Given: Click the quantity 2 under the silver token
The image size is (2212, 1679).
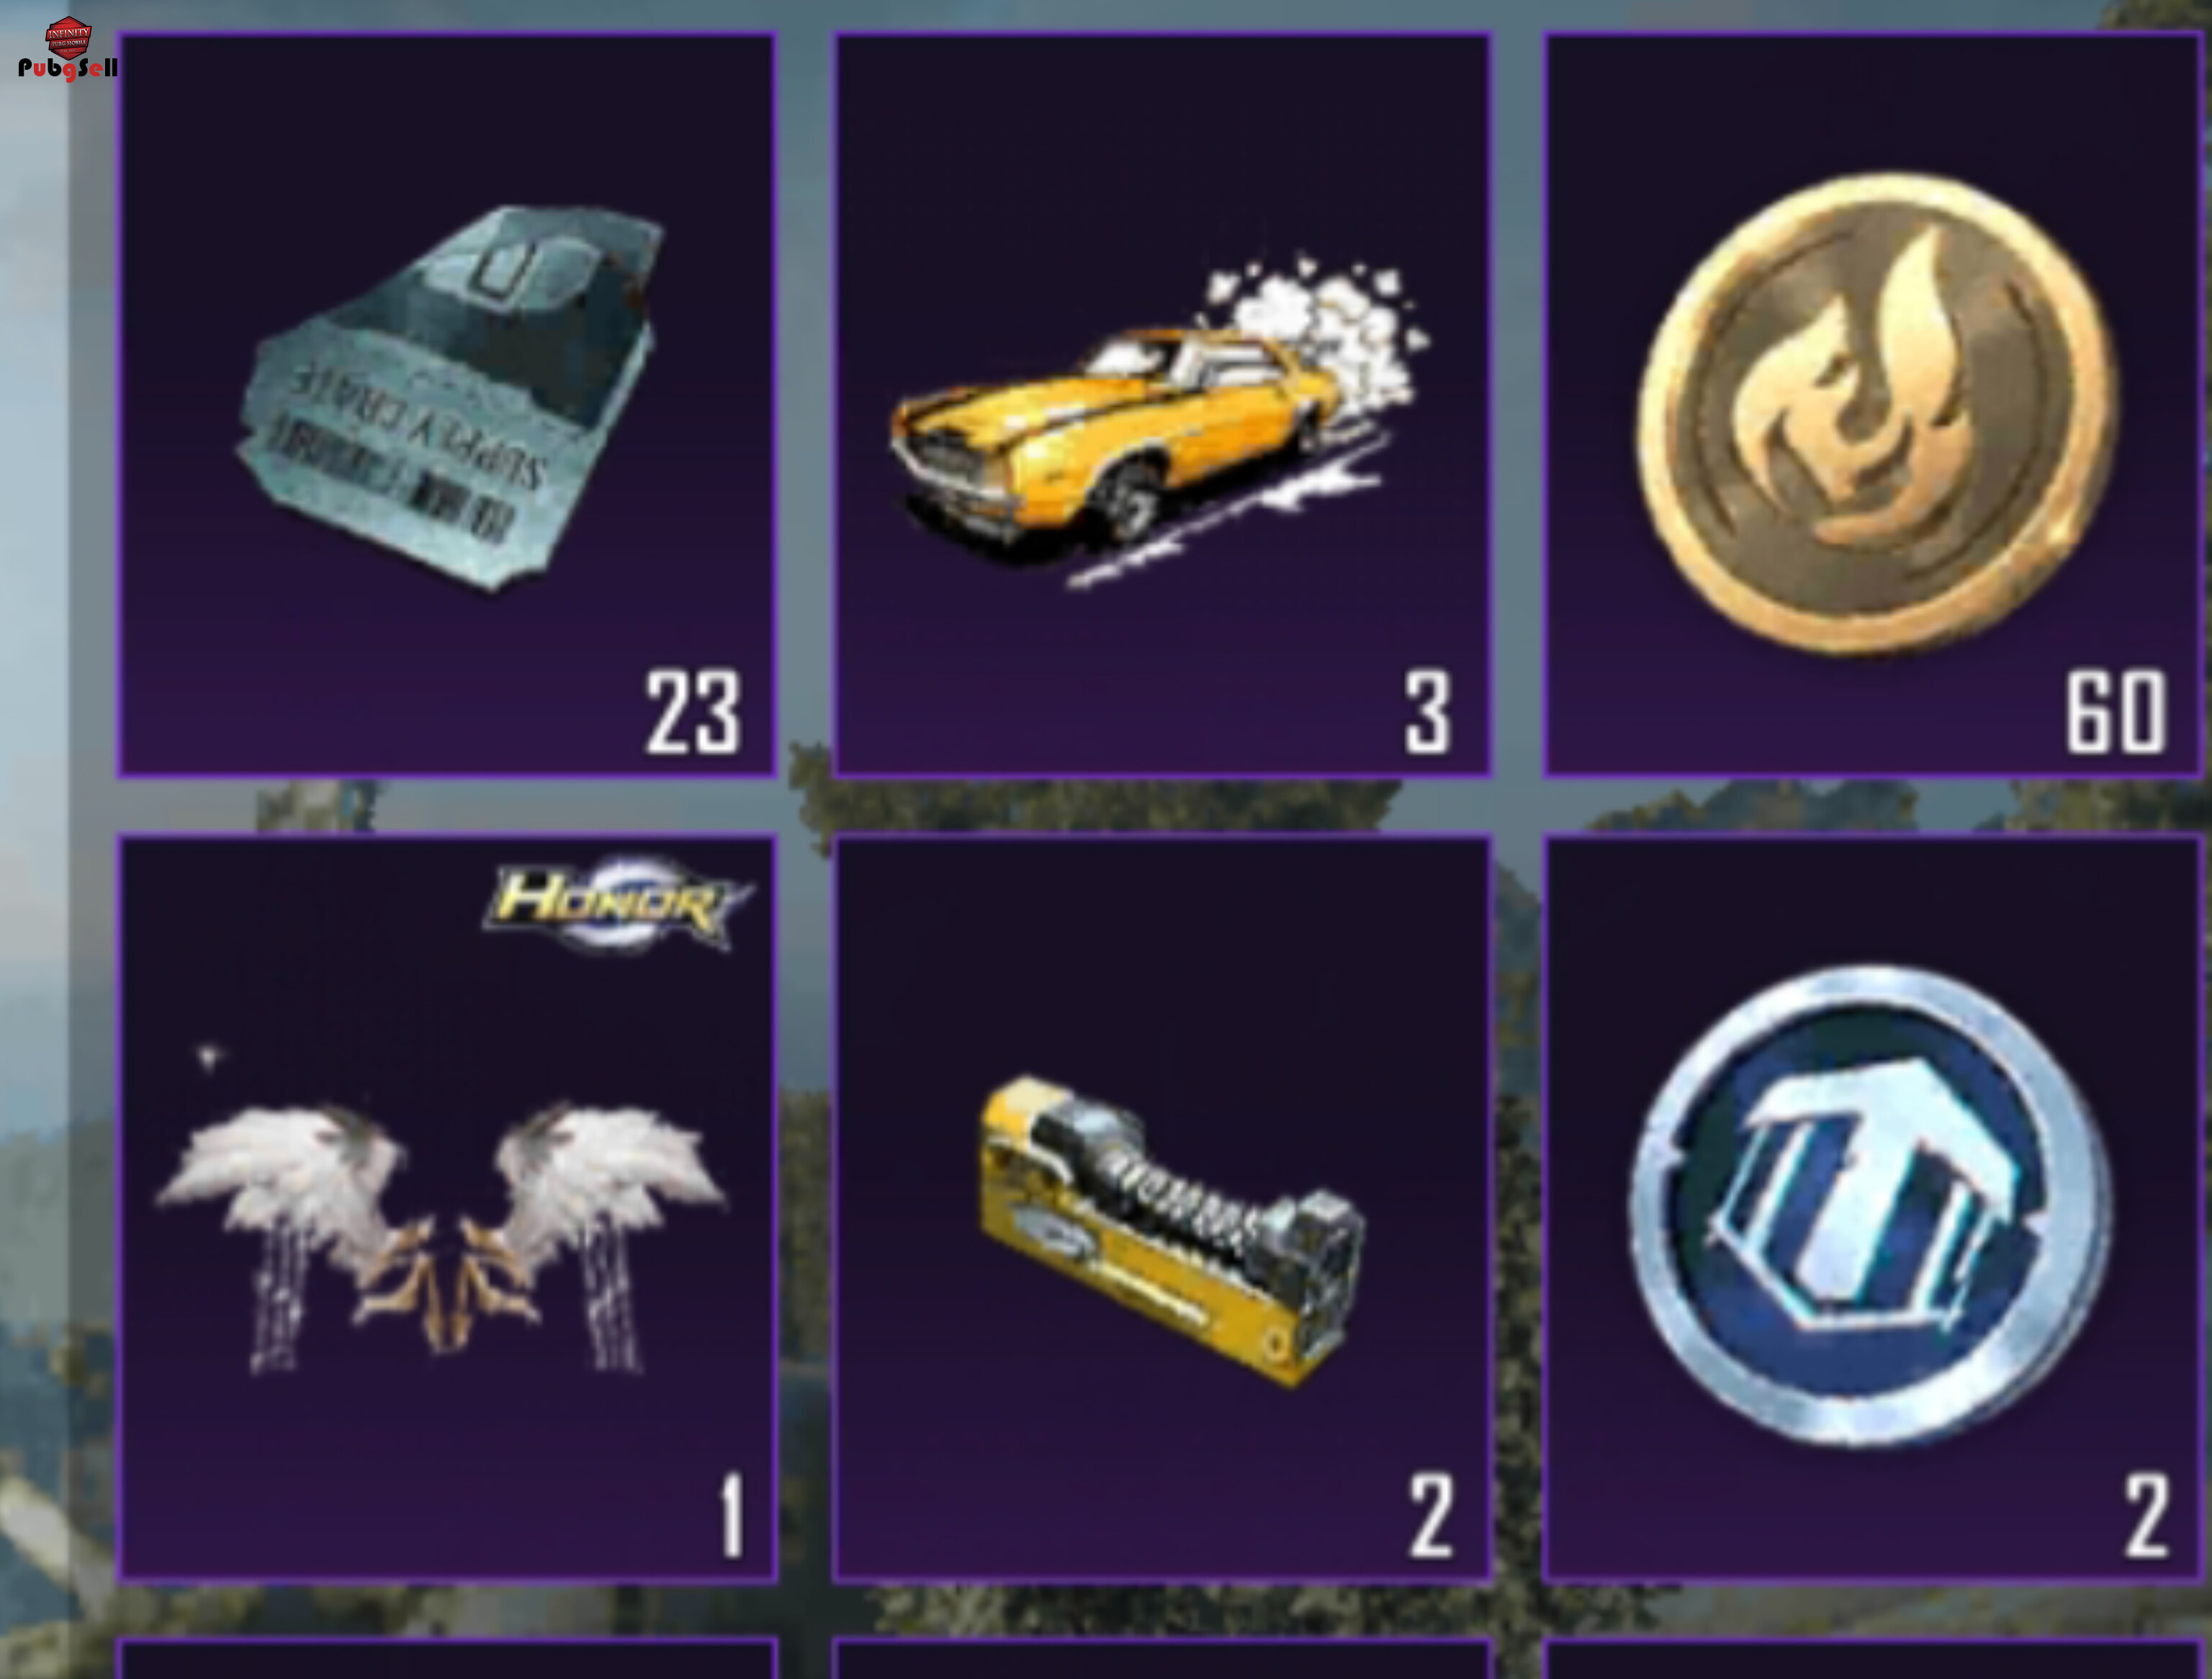Looking at the screenshot, I should click(2146, 1515).
